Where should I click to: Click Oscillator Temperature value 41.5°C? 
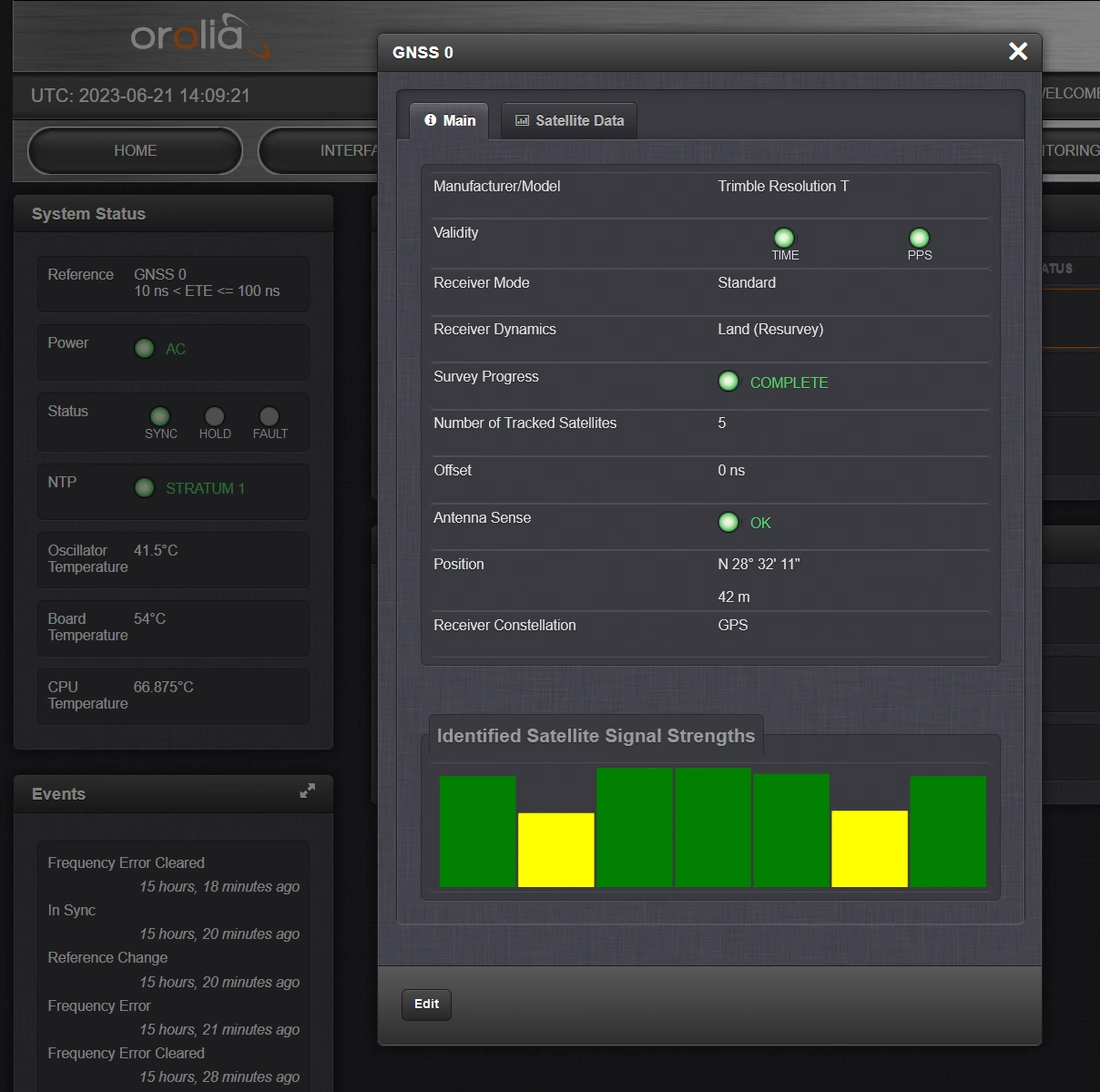pos(156,551)
